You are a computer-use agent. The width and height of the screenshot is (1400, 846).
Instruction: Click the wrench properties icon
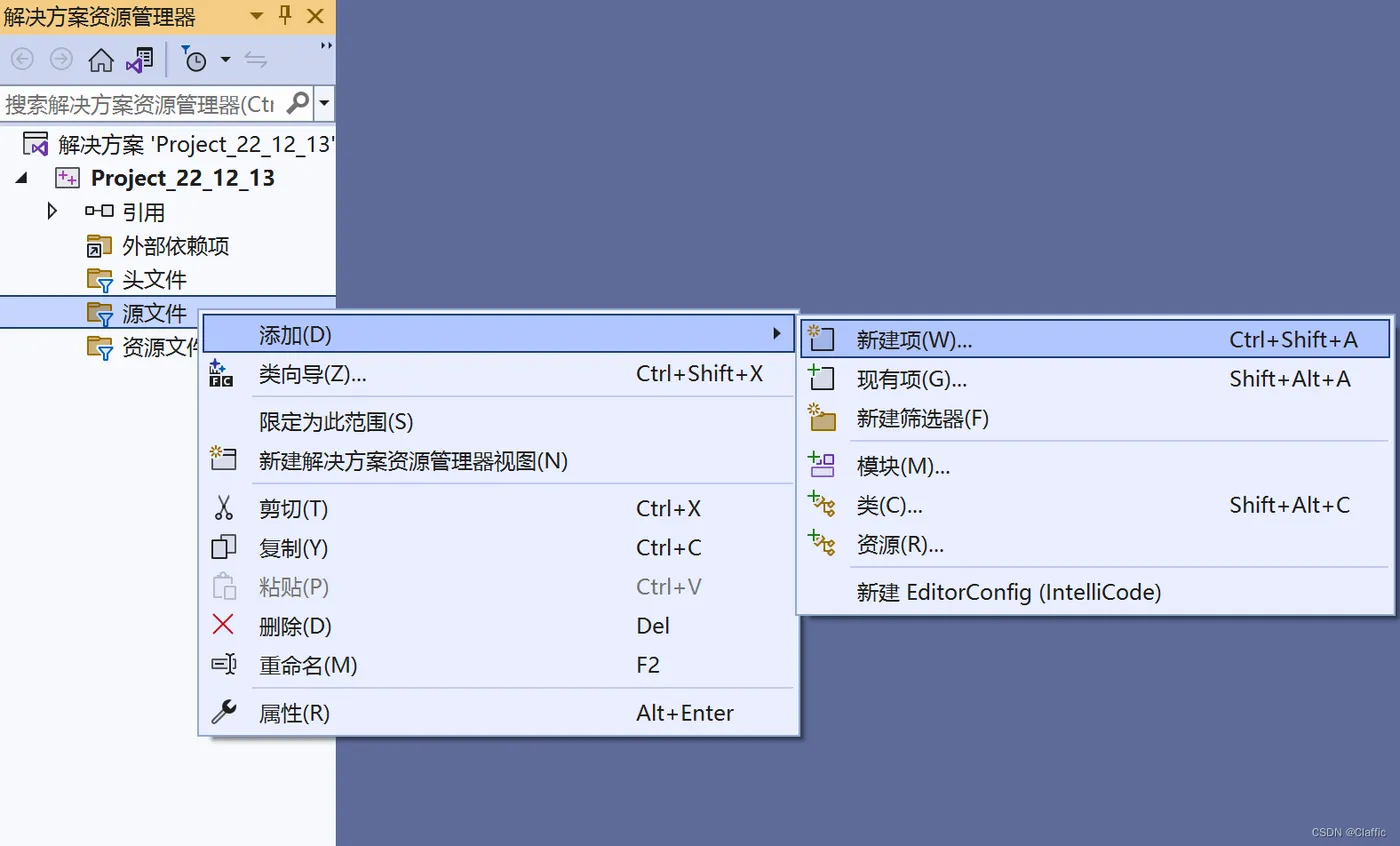[223, 712]
